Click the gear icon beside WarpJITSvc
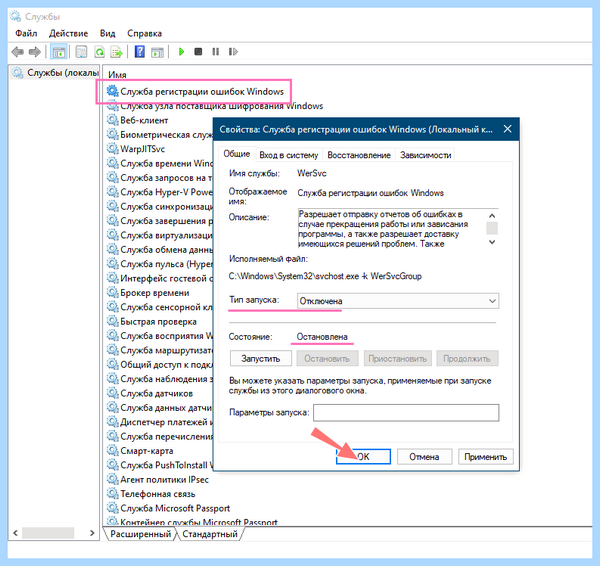The height and width of the screenshot is (566, 600). click(x=112, y=148)
